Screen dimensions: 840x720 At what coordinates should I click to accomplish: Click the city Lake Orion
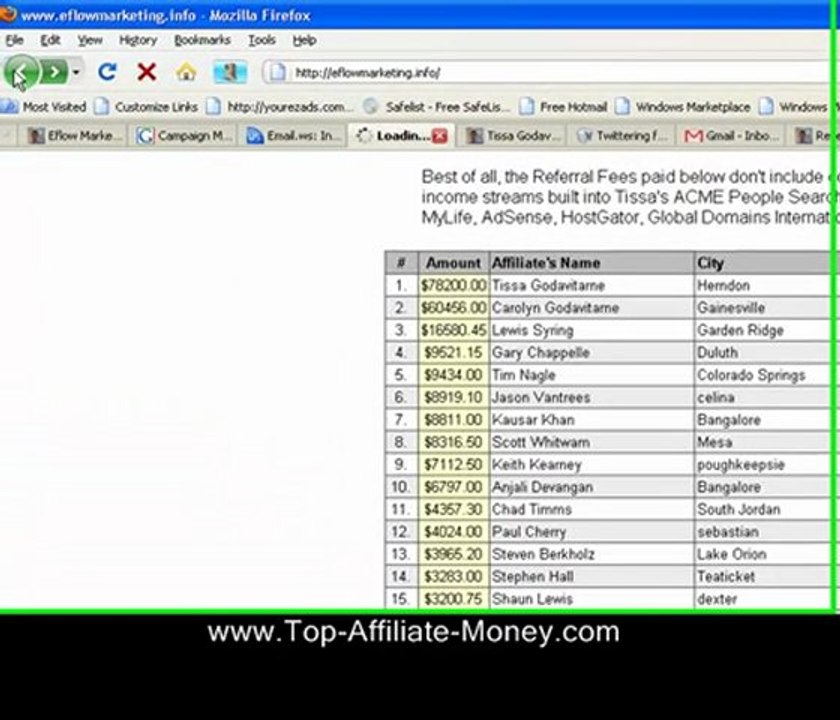[x=731, y=554]
